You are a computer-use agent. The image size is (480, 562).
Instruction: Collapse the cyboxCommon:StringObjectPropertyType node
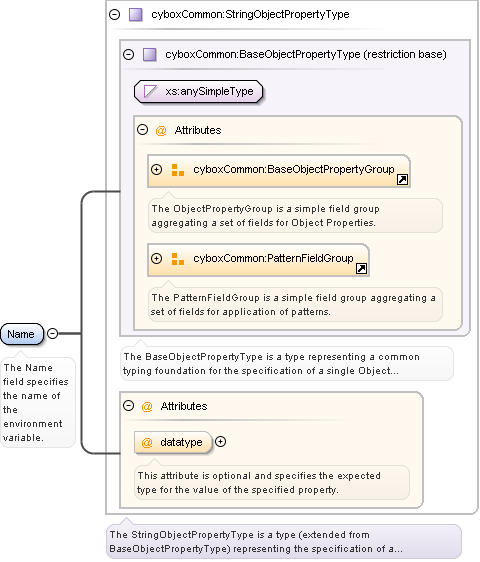(x=114, y=15)
